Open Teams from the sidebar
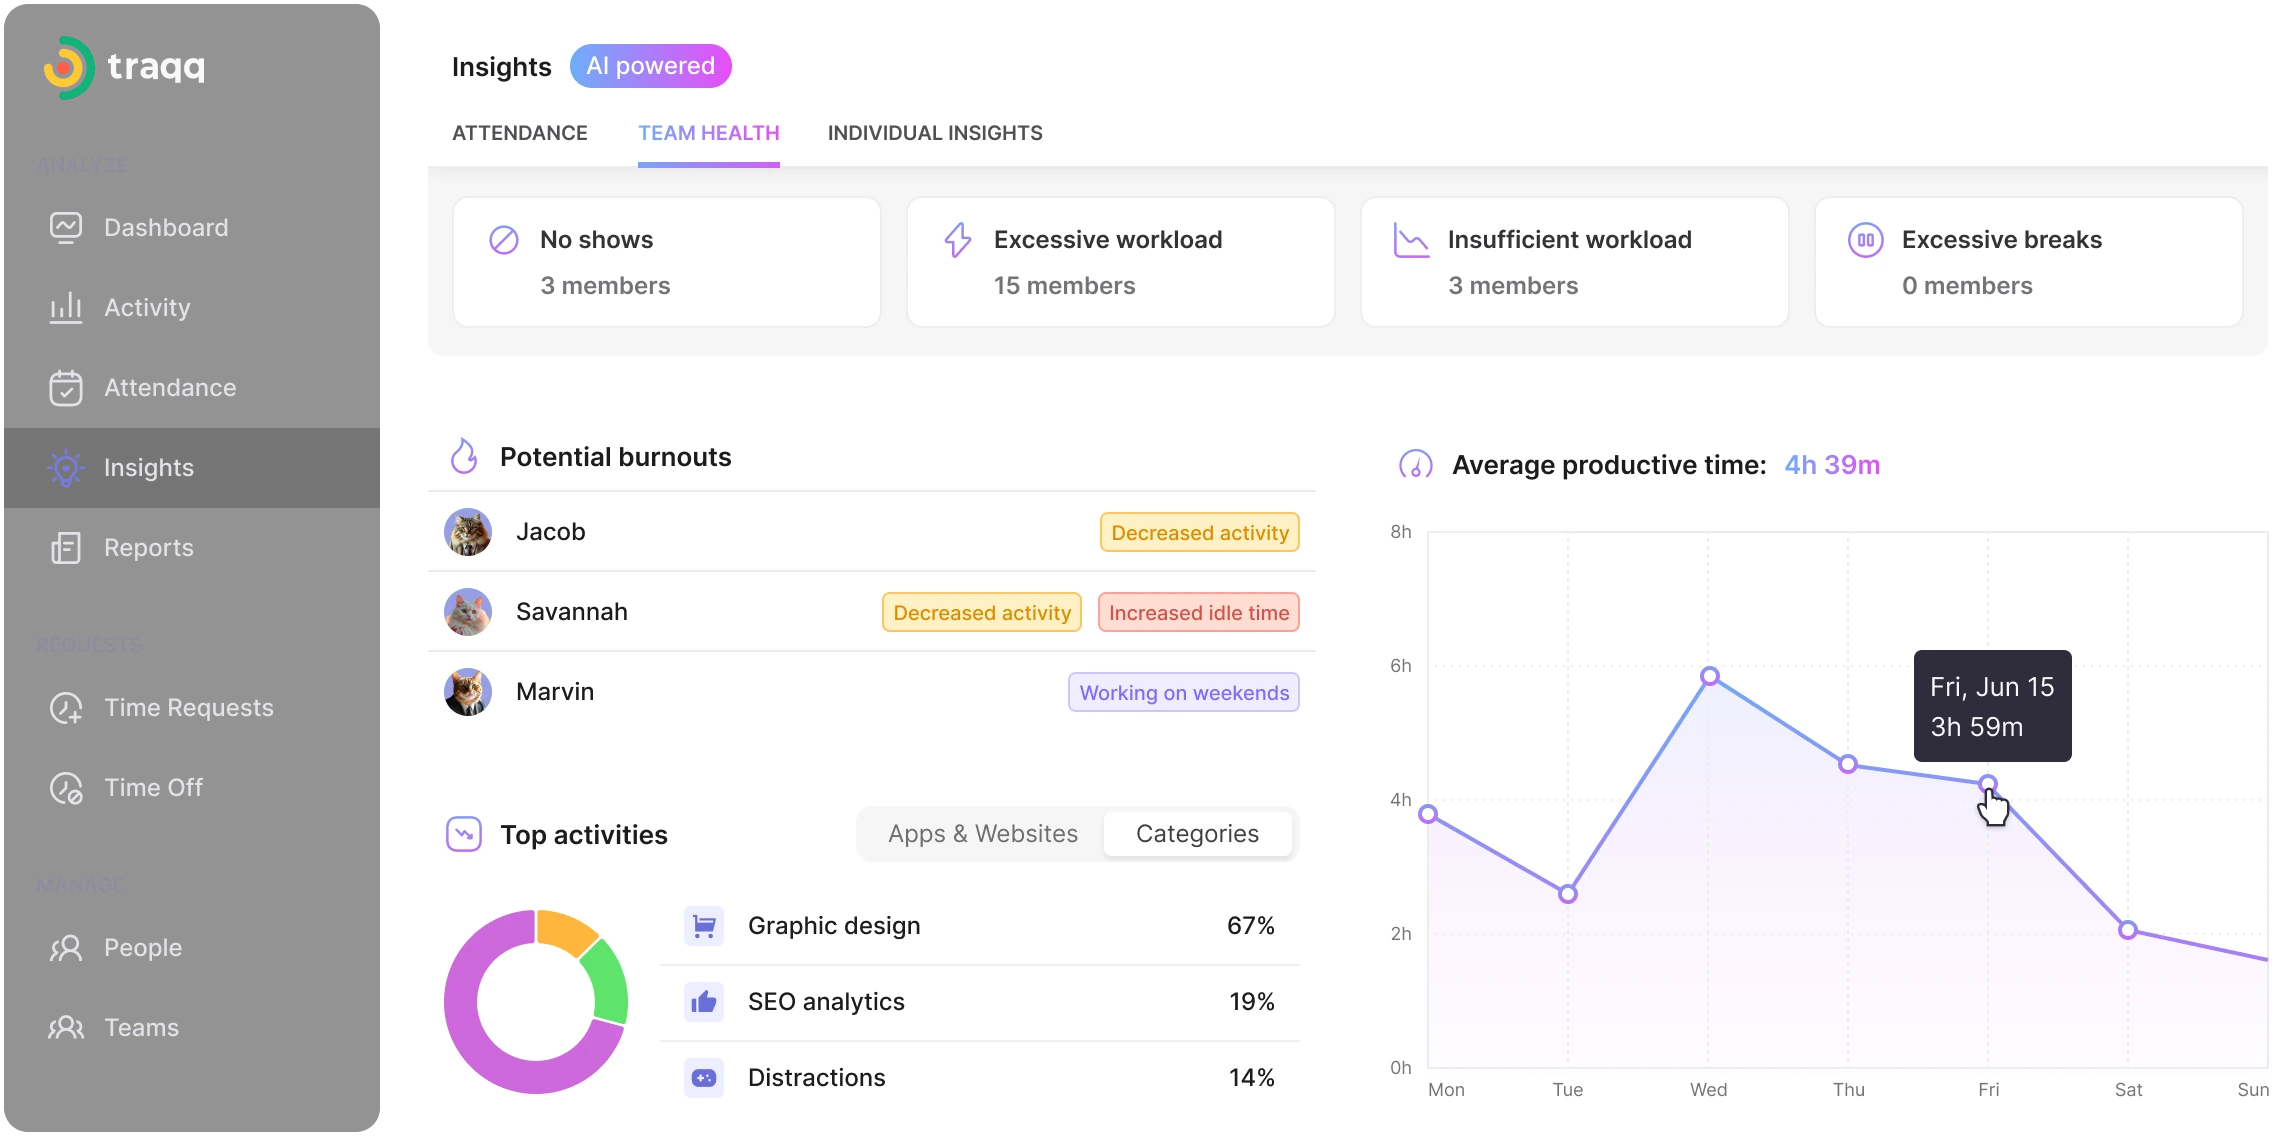The height and width of the screenshot is (1136, 2288). [x=66, y=1027]
